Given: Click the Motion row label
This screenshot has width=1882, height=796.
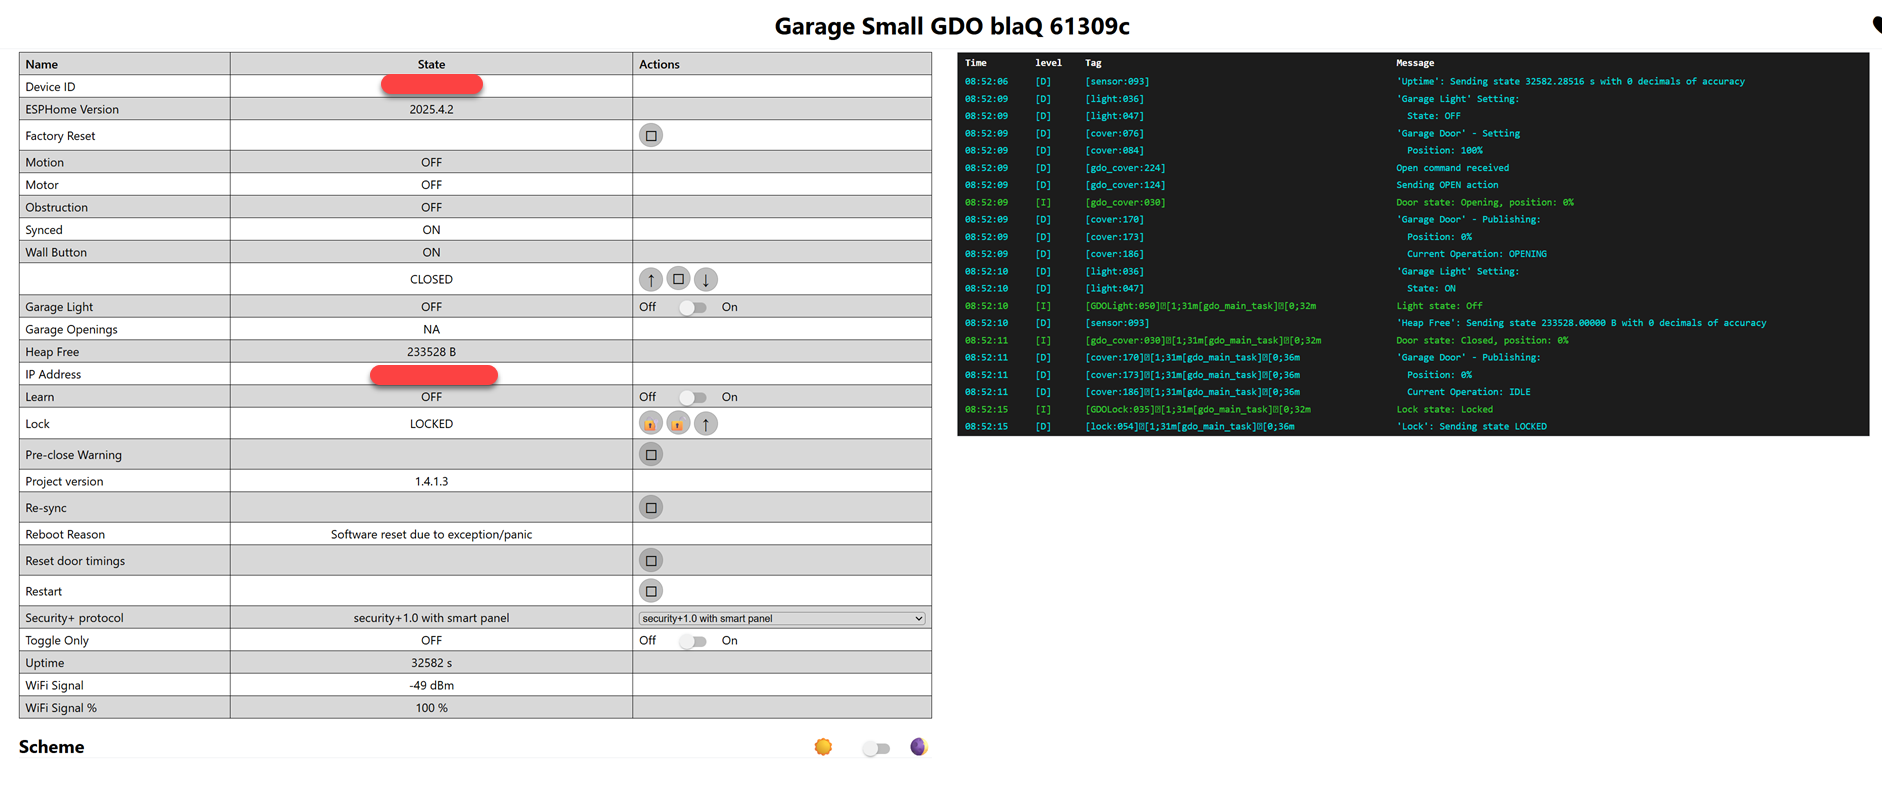Looking at the screenshot, I should (44, 162).
